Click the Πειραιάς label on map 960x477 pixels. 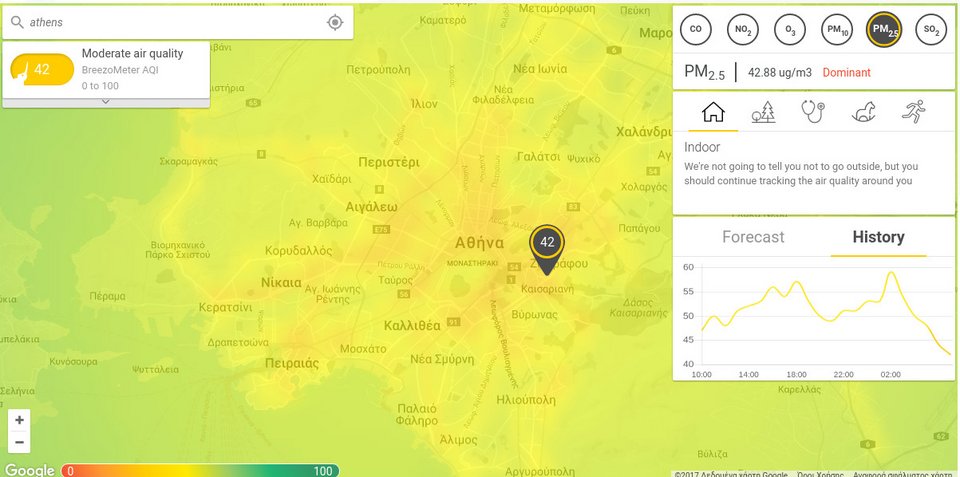[292, 363]
